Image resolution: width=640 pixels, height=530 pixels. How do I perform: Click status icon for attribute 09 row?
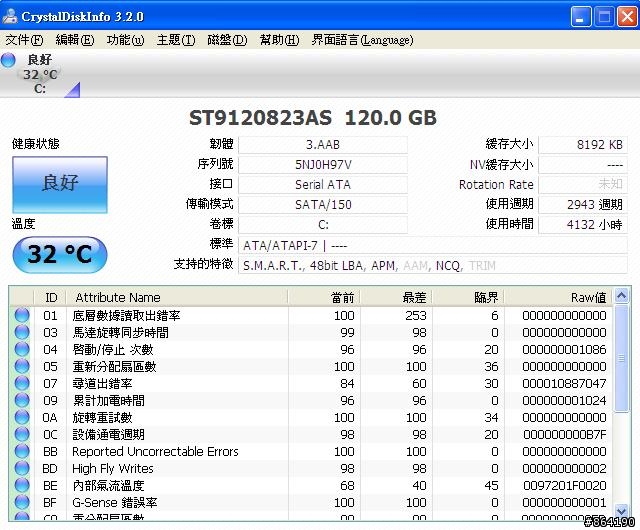click(22, 401)
